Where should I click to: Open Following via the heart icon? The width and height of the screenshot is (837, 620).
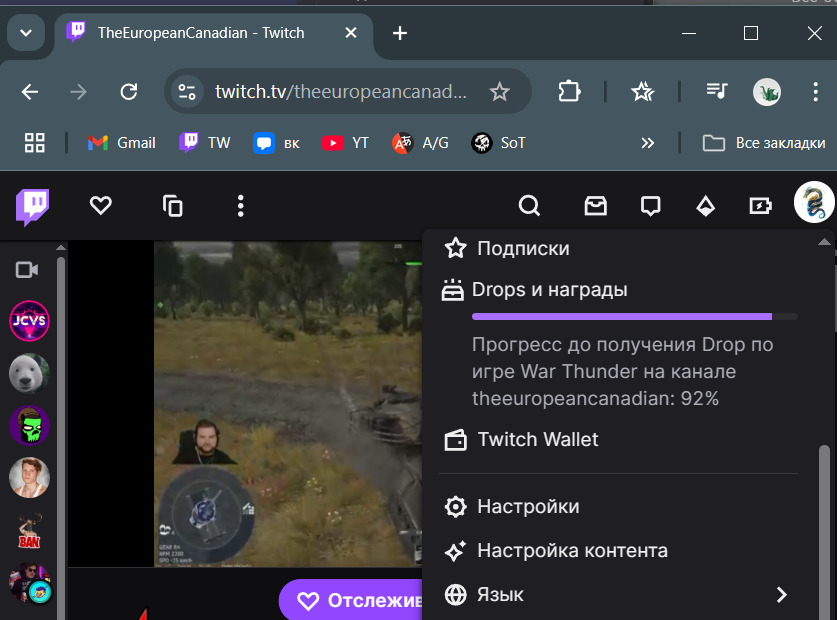pos(100,206)
